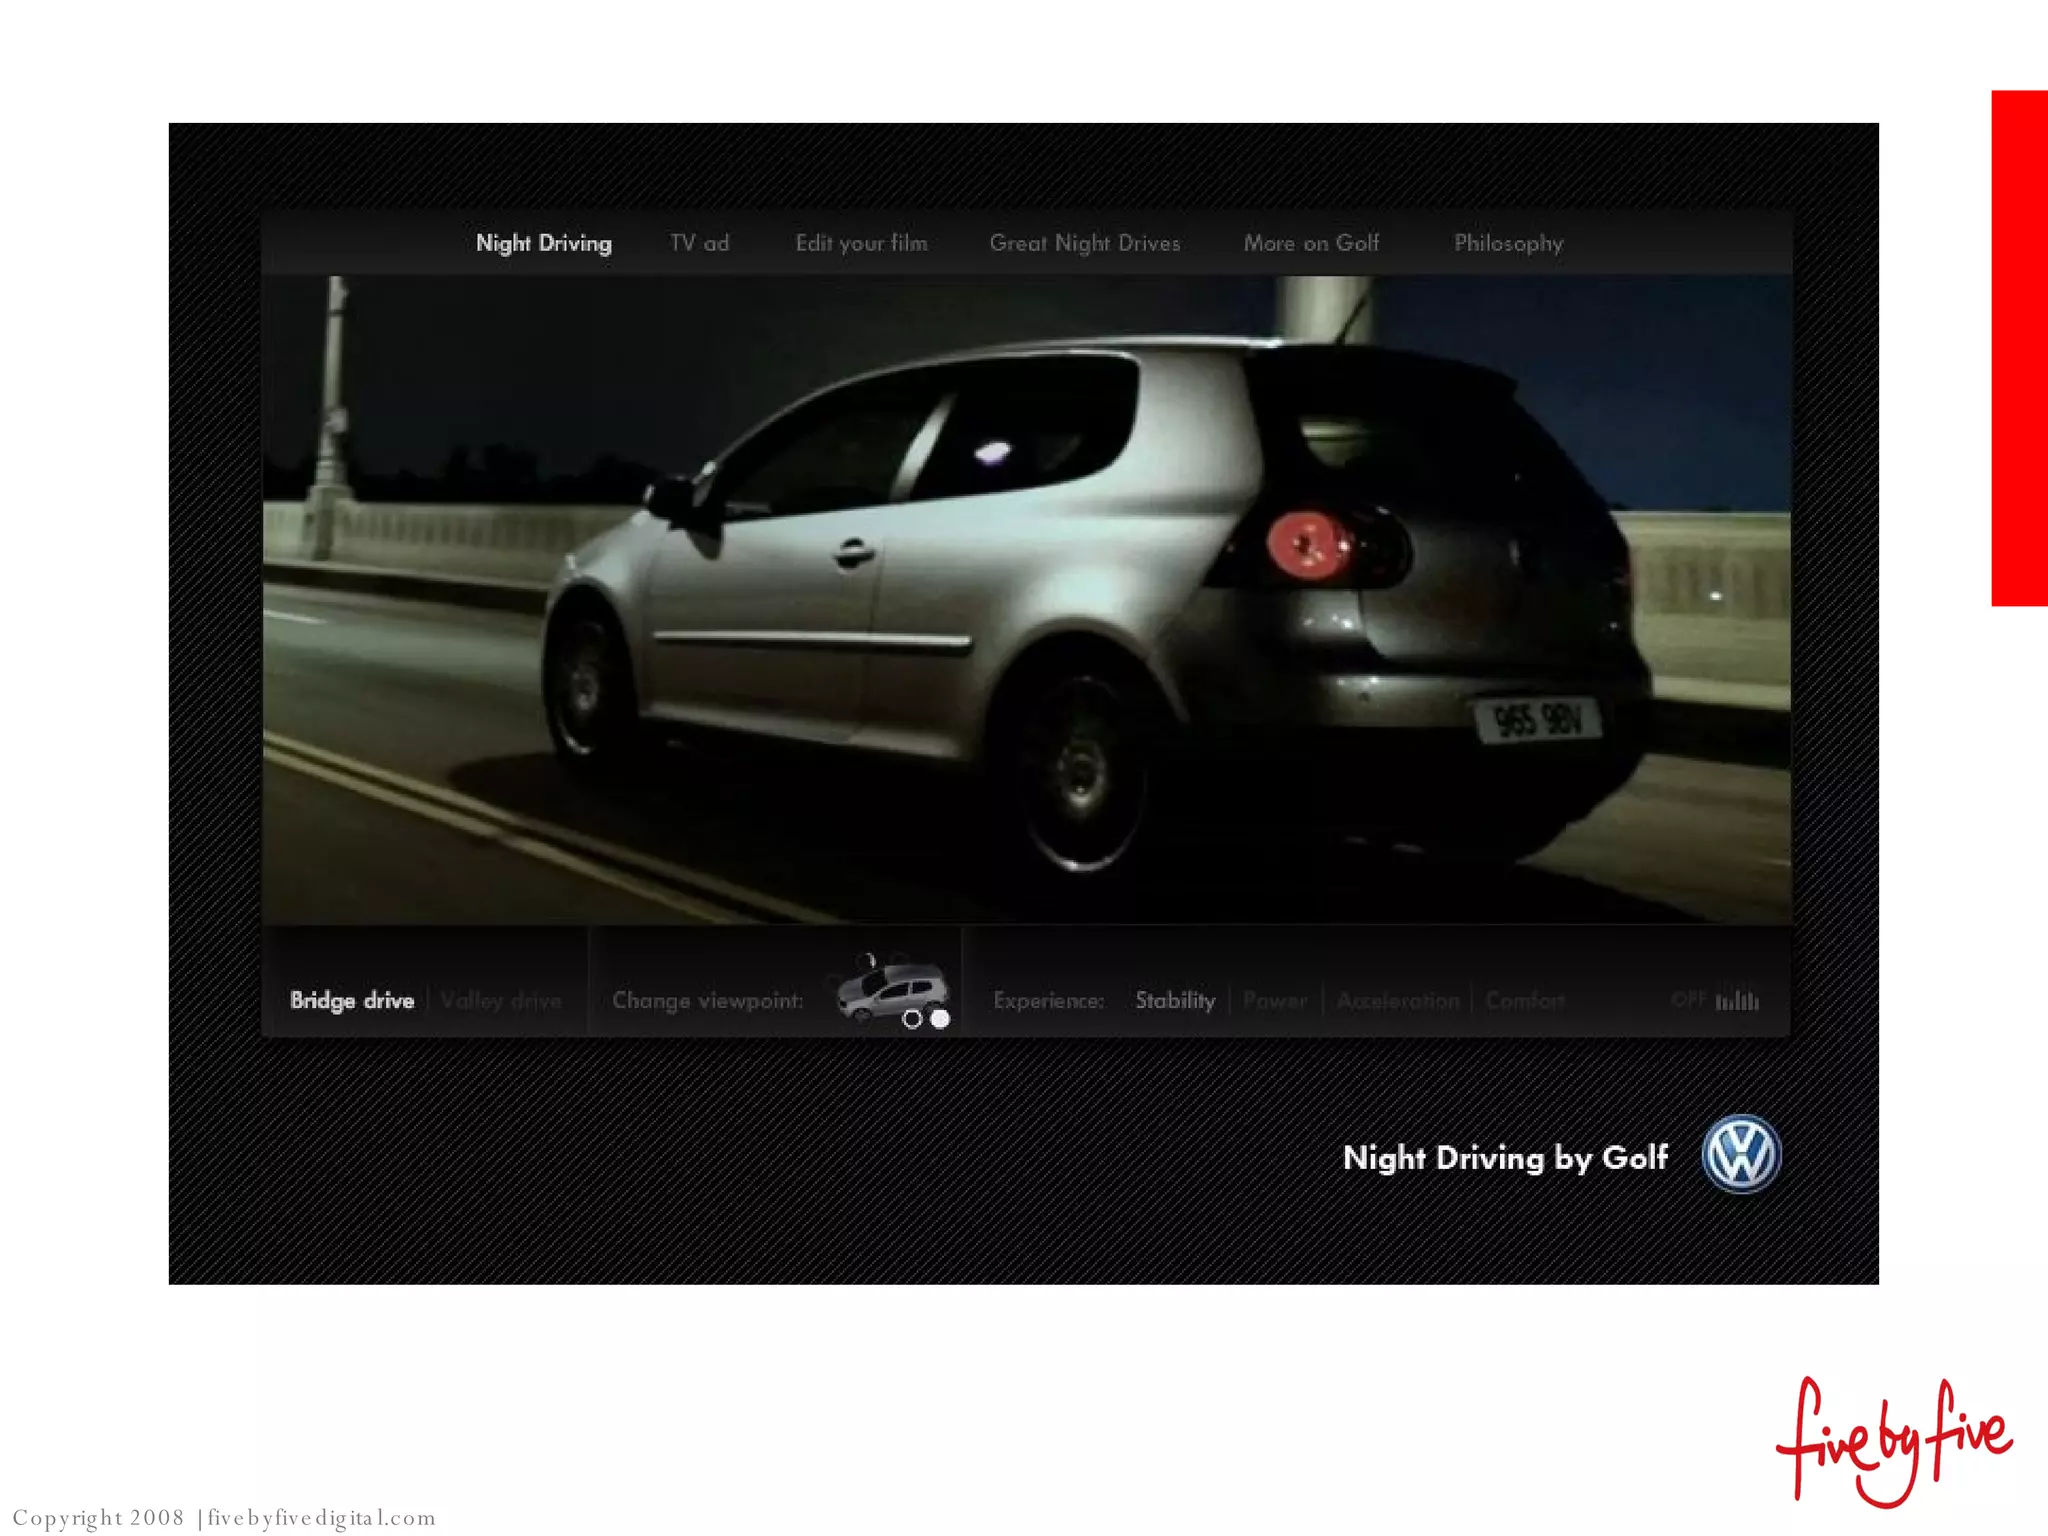Screen dimensions: 2048x1536
Task: Open the Night Driving tab
Action: 543,243
